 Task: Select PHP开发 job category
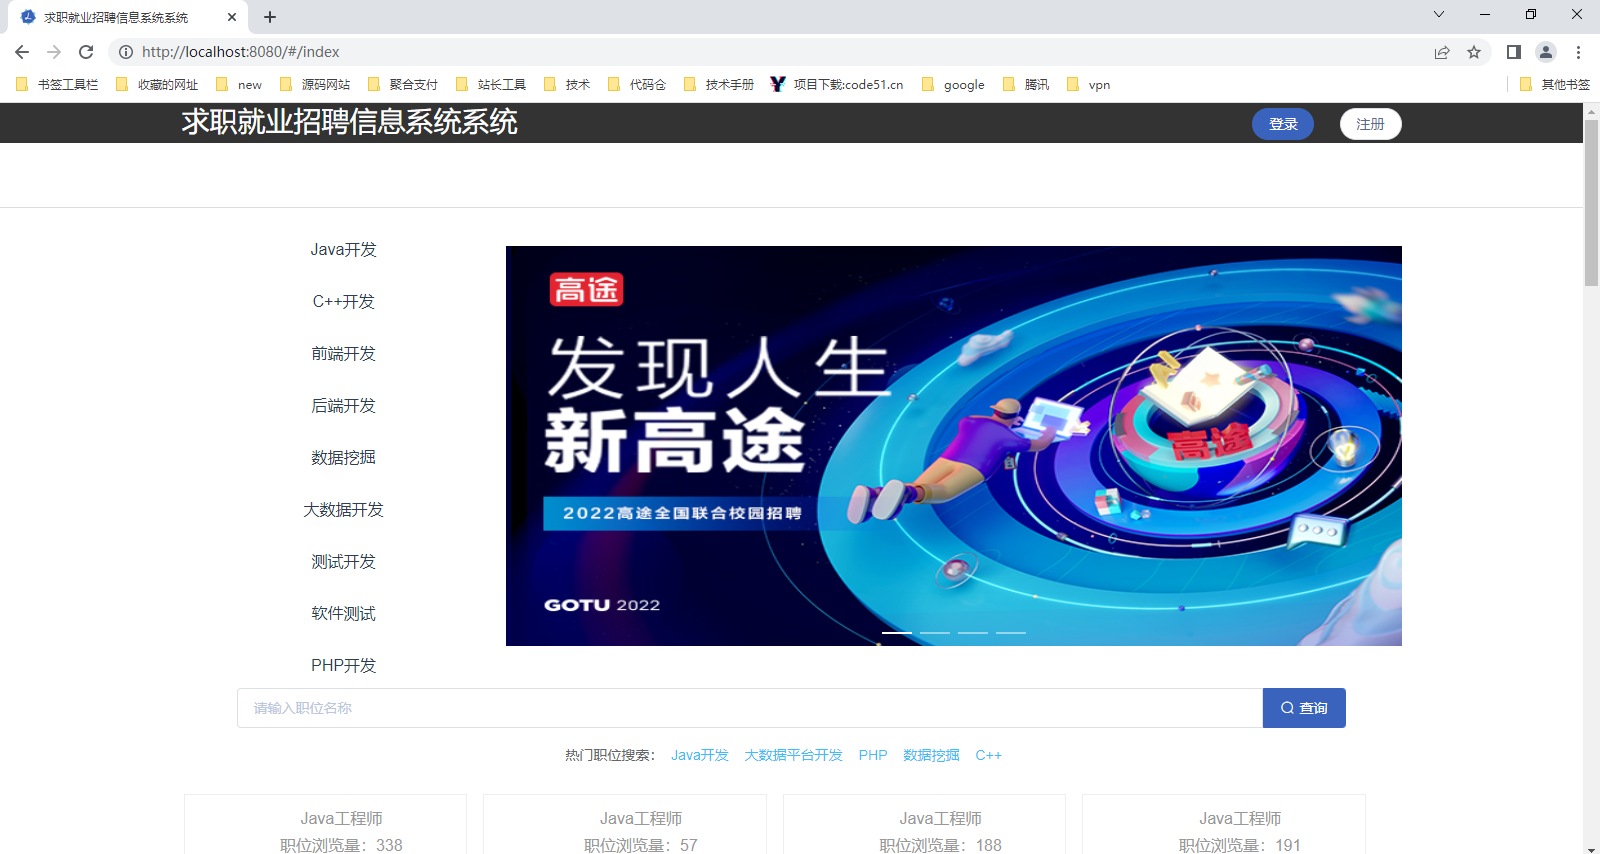point(343,666)
